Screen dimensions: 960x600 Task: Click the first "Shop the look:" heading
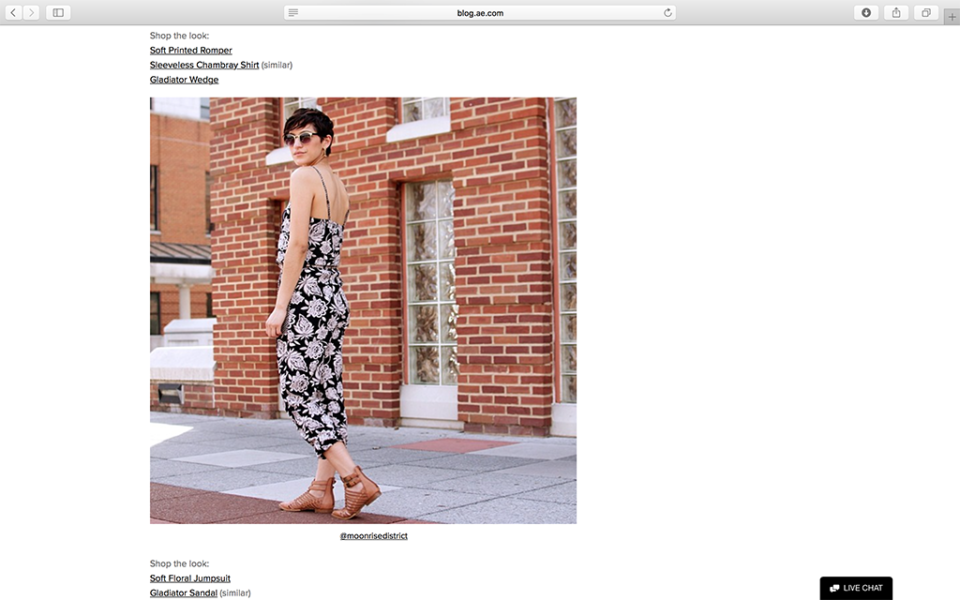pyautogui.click(x=179, y=36)
